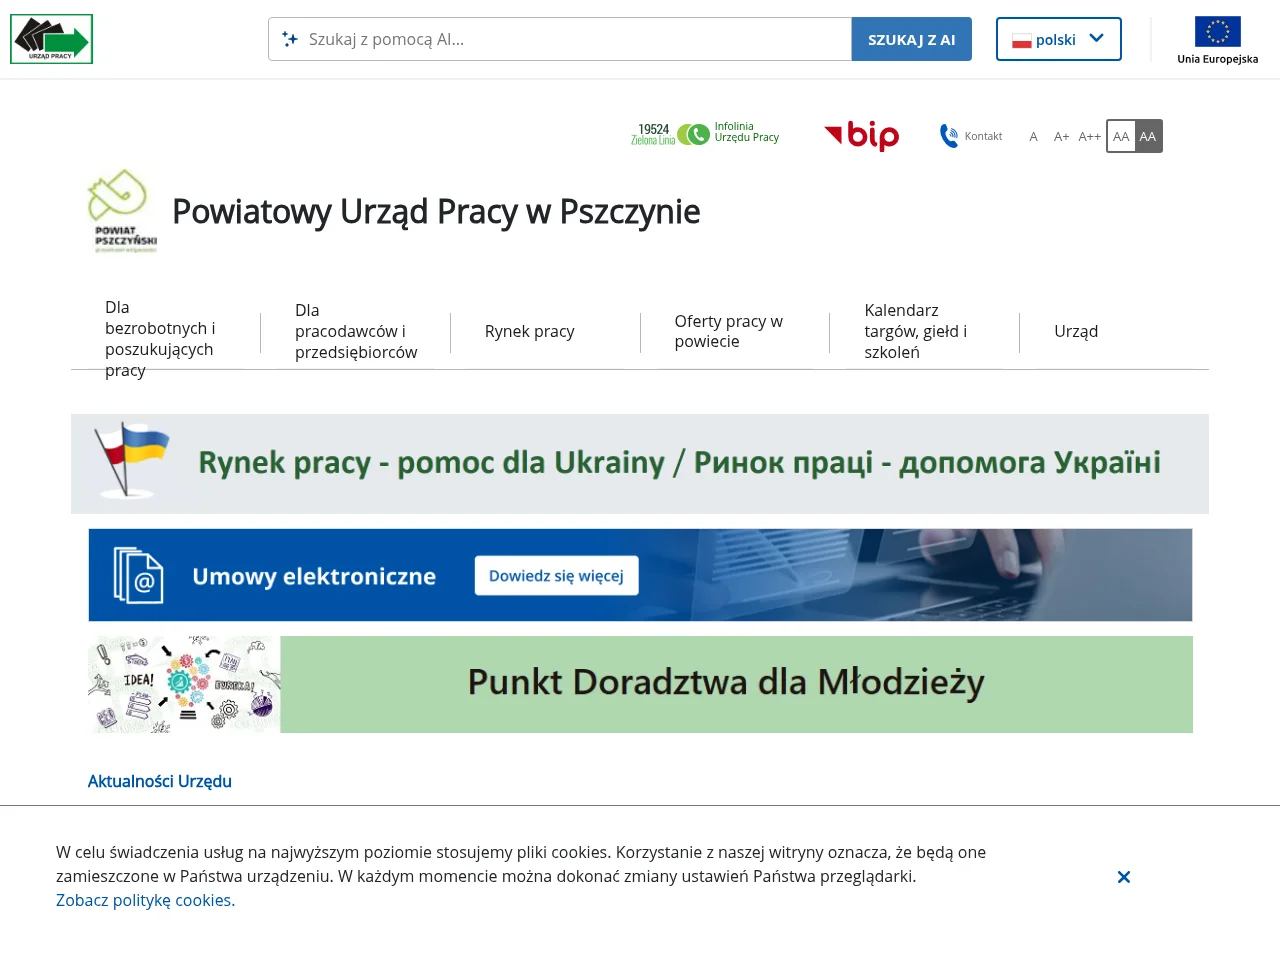Click the IDEA doodle image in youth banner
The height and width of the screenshot is (960, 1280).
184,684
